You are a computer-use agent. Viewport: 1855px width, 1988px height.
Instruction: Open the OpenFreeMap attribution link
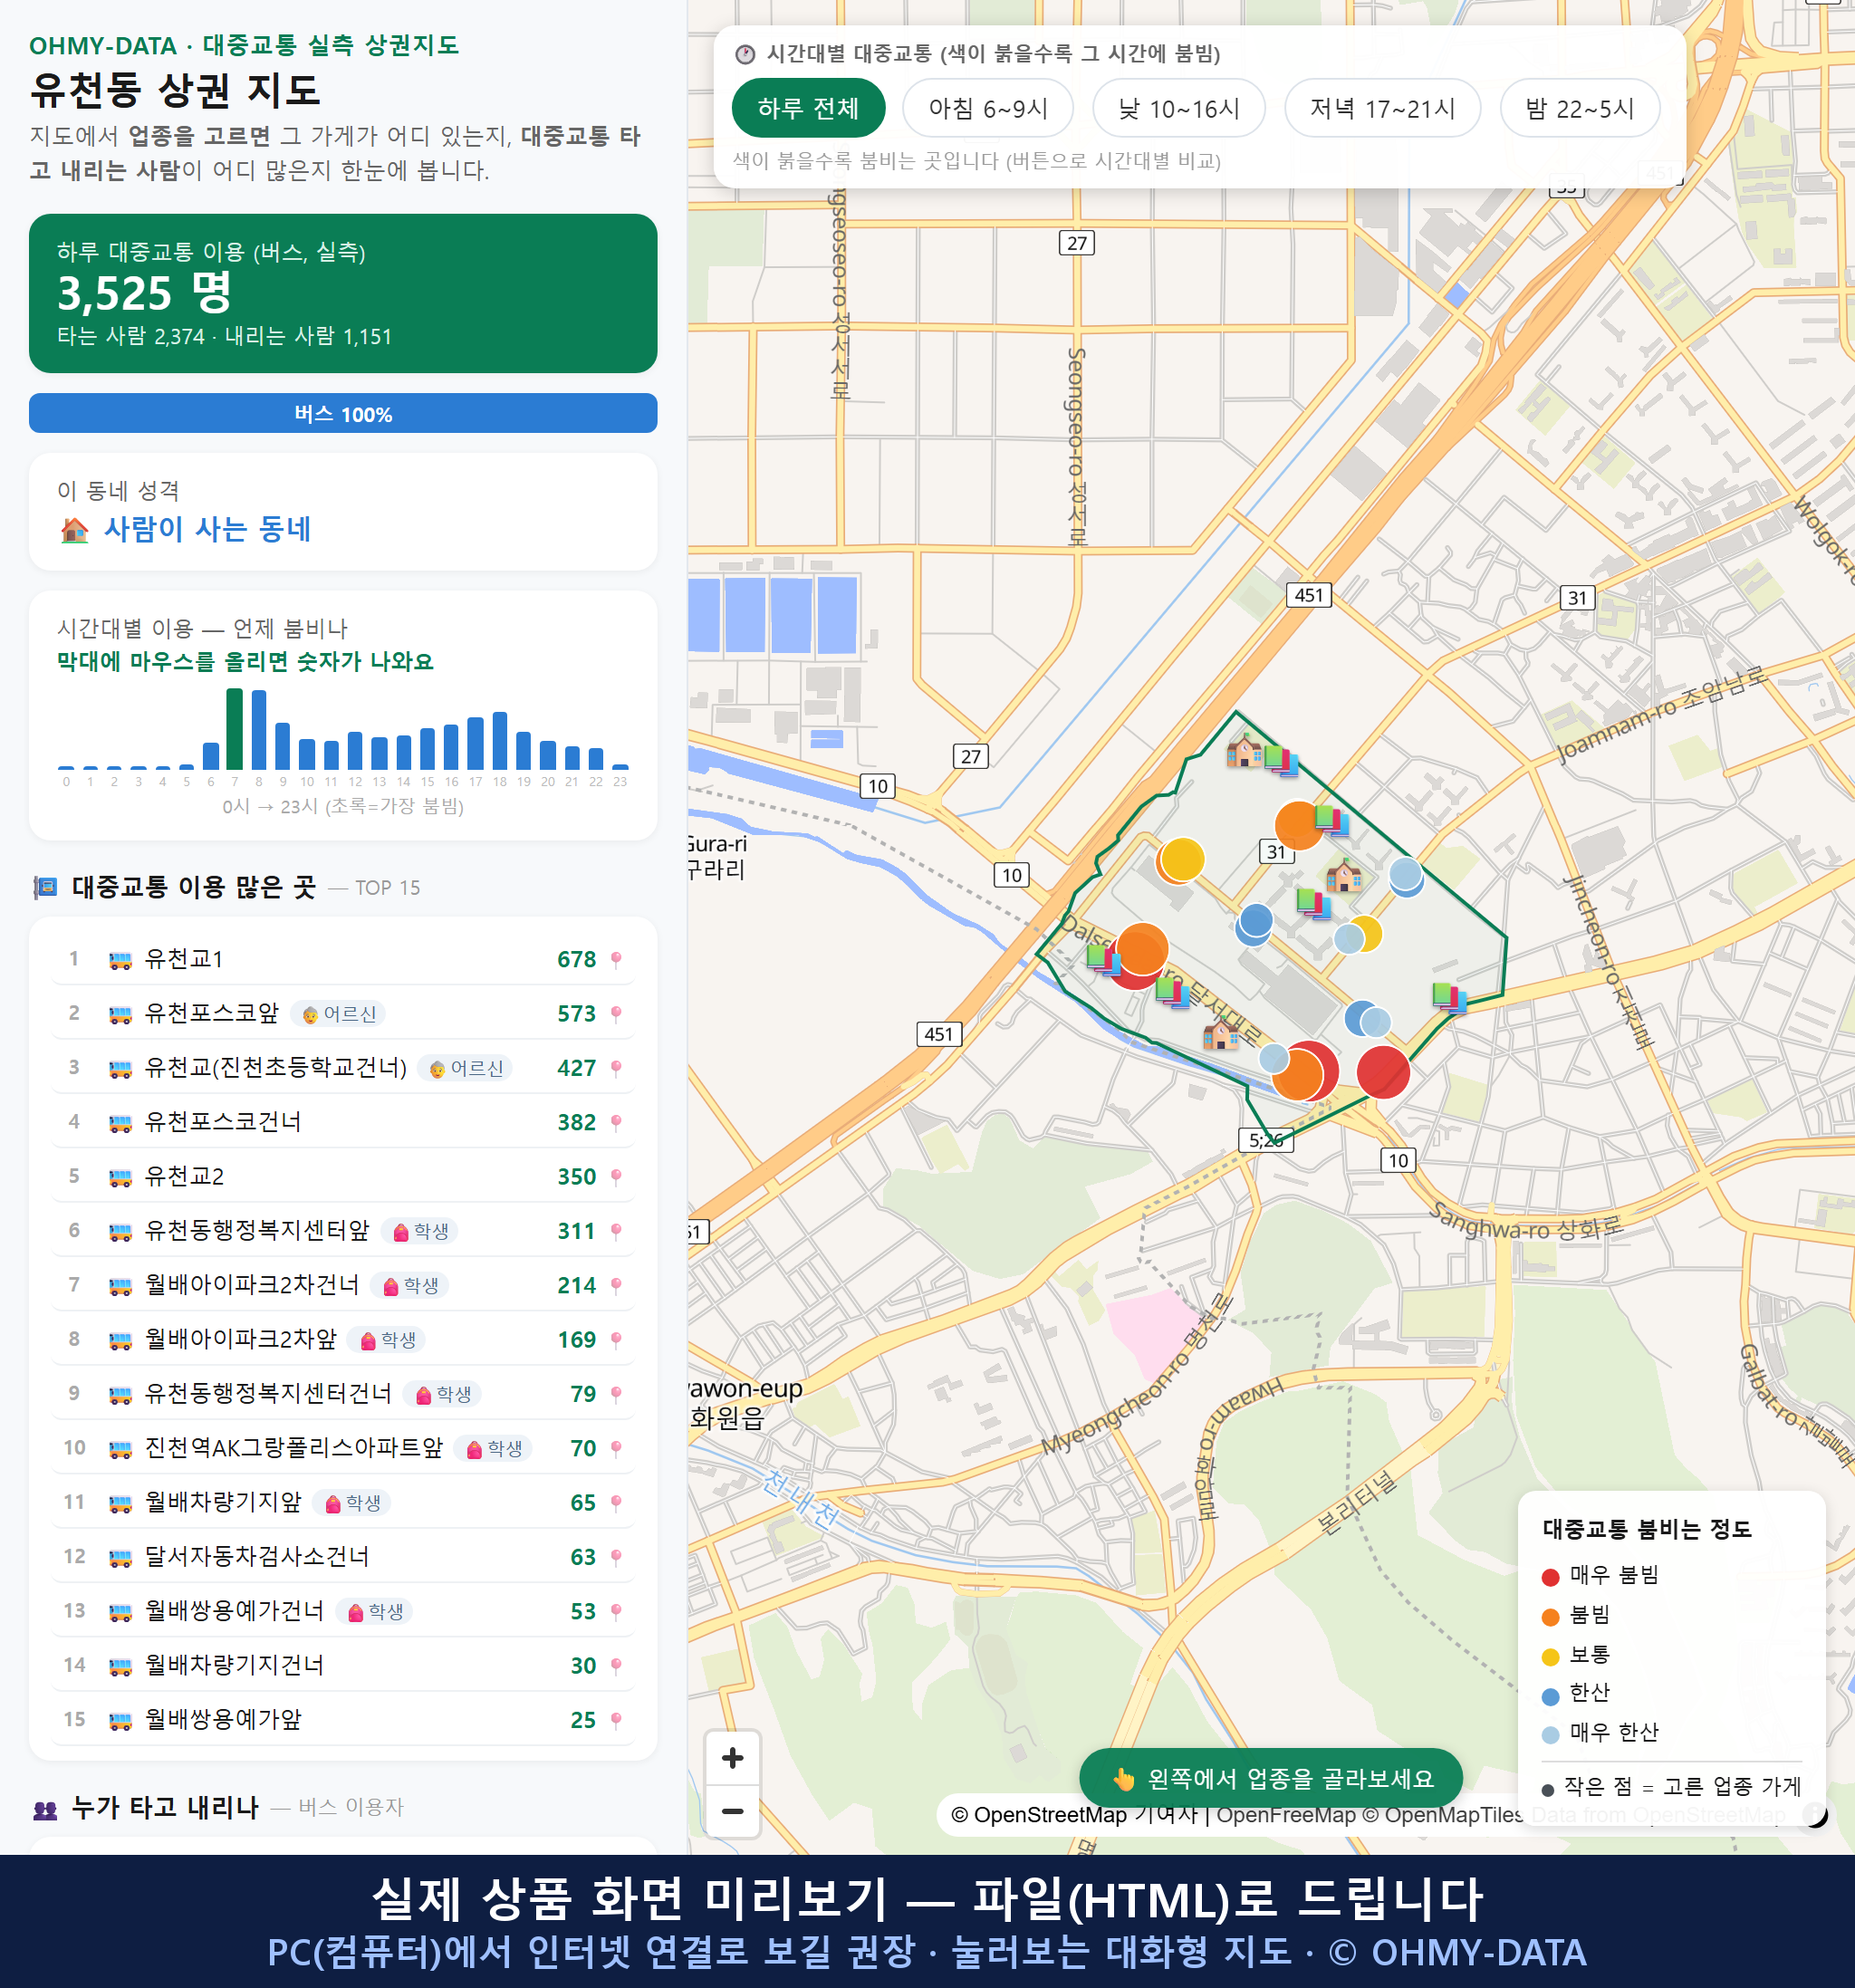coord(1286,1815)
